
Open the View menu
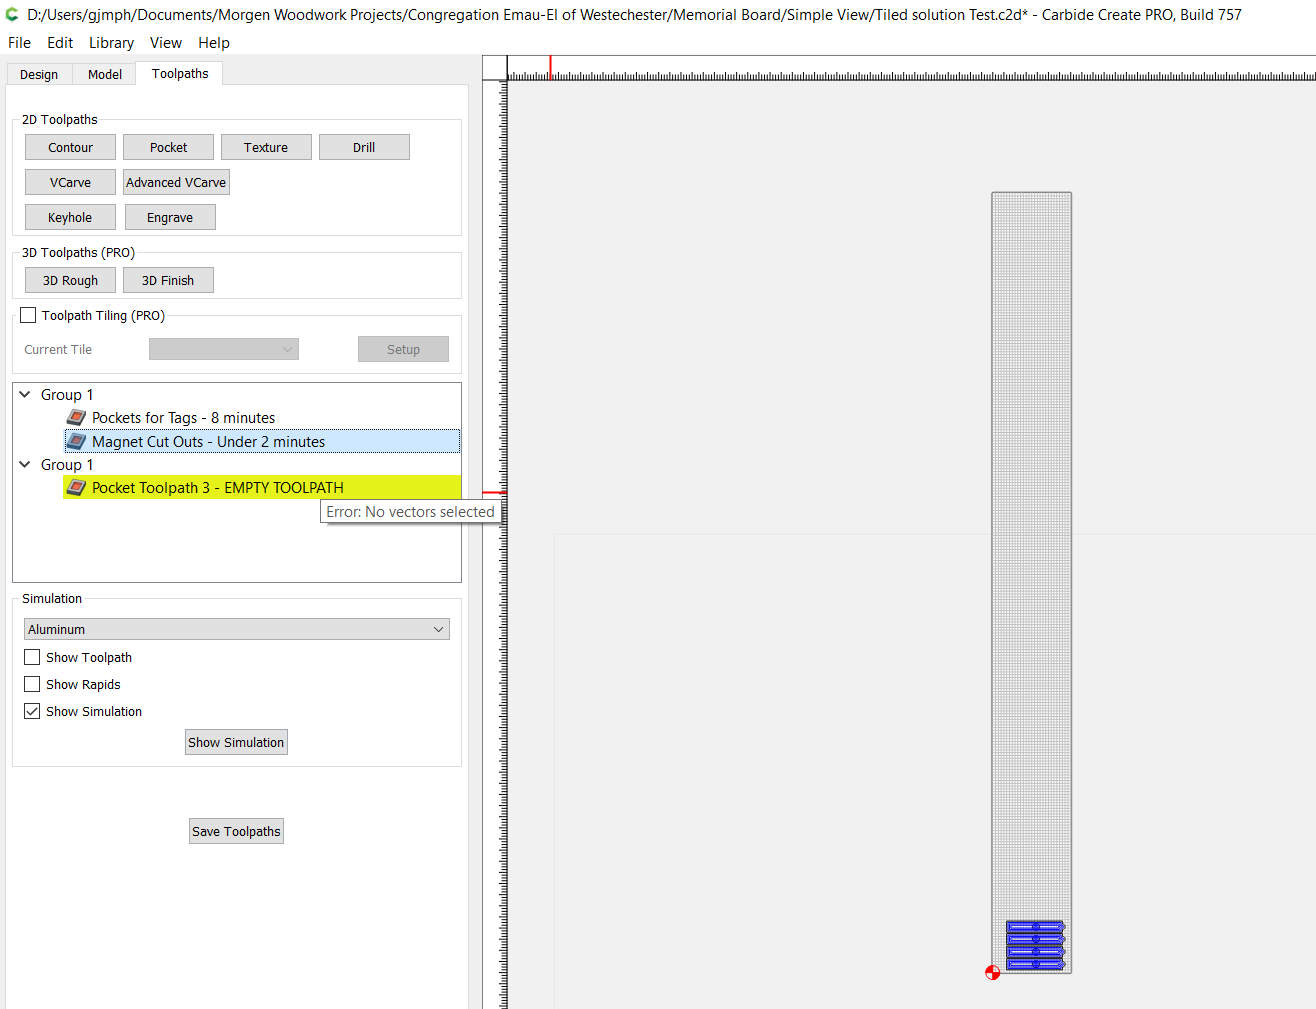coord(166,43)
